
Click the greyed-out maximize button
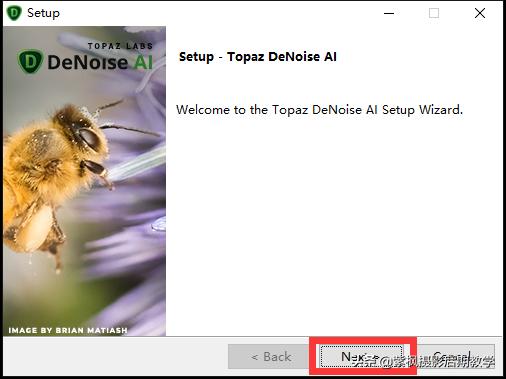click(x=434, y=13)
